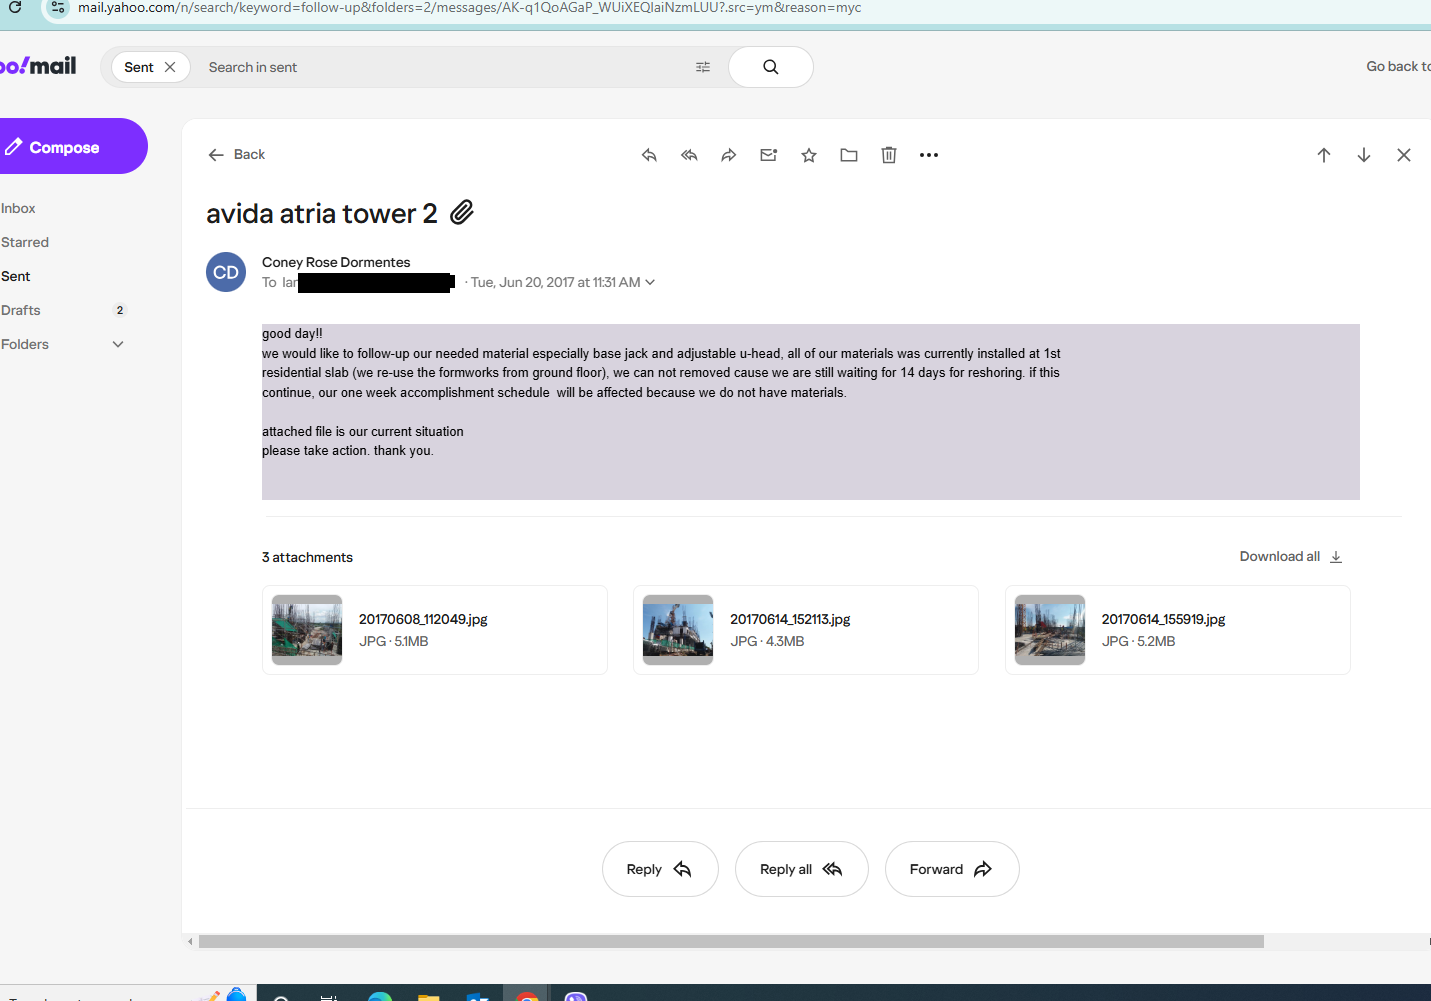Click the 'good day!!' line in the email
Viewport: 1431px width, 1001px height.
[x=292, y=334]
